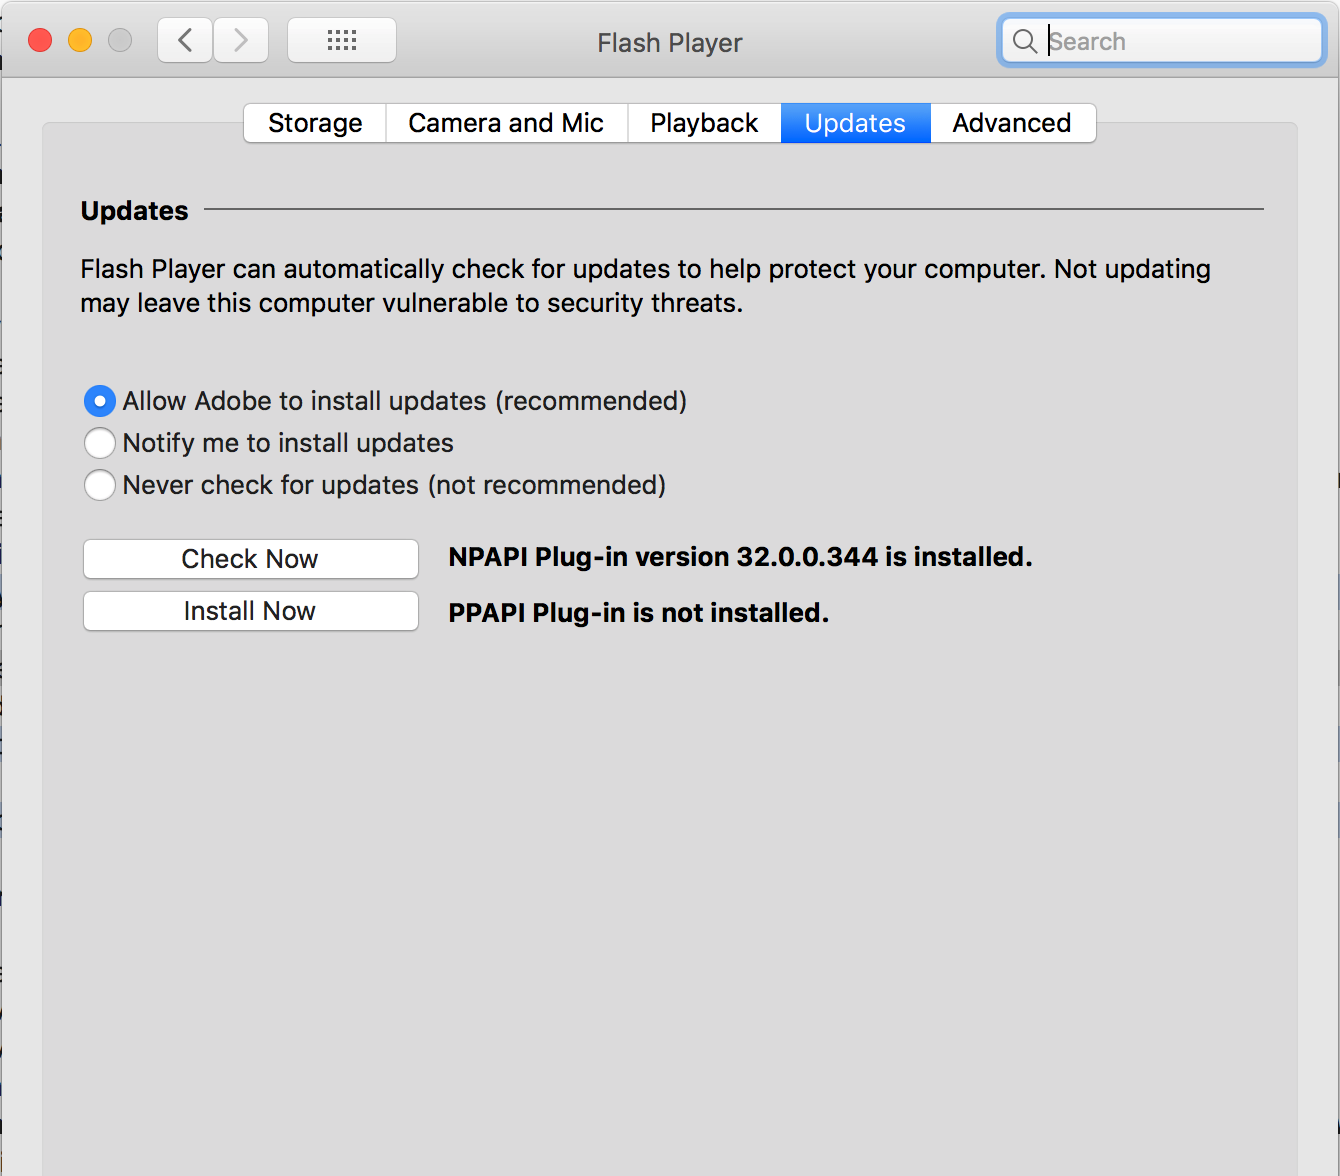Go forward with the right chevron button
This screenshot has height=1176, width=1340.
241,41
